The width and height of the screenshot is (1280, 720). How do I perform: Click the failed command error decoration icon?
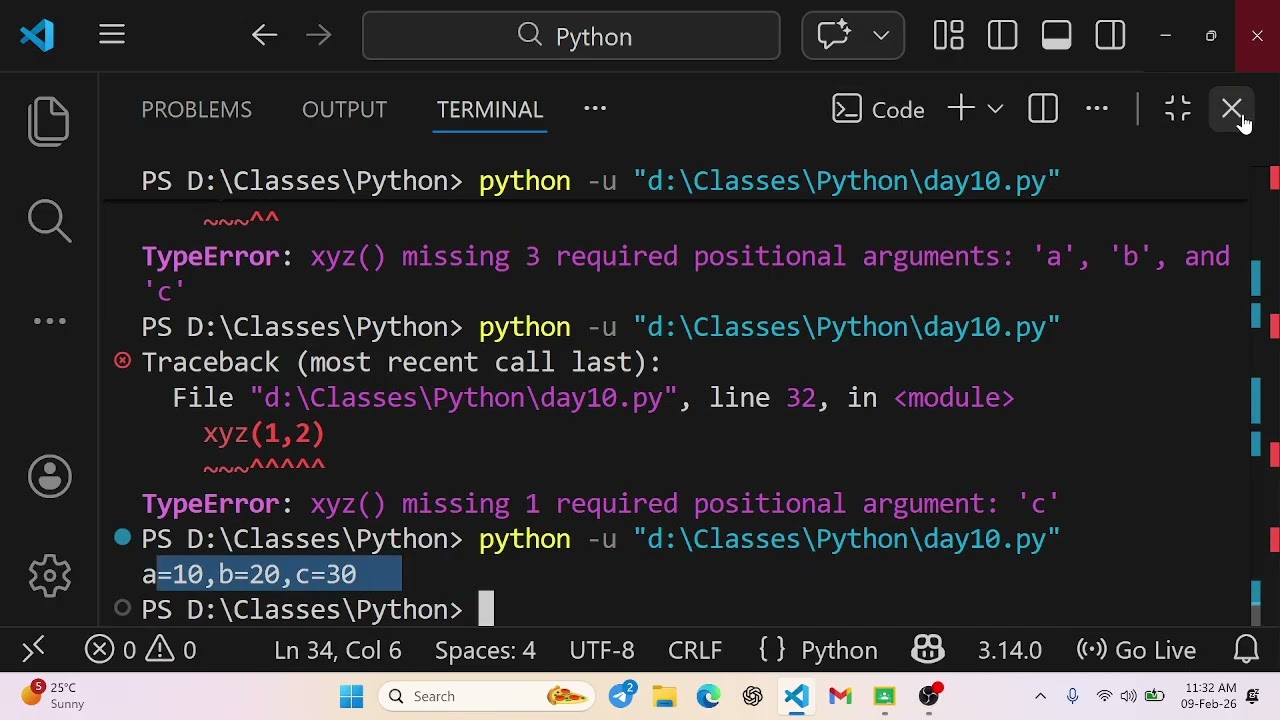[122, 361]
